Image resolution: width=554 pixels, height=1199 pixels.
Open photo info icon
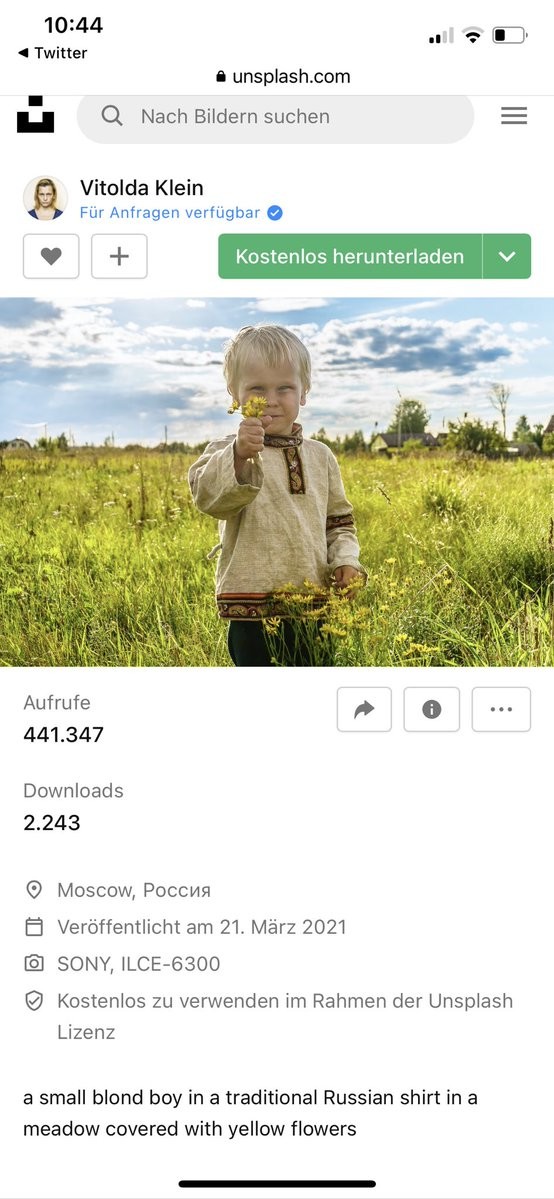click(x=432, y=710)
